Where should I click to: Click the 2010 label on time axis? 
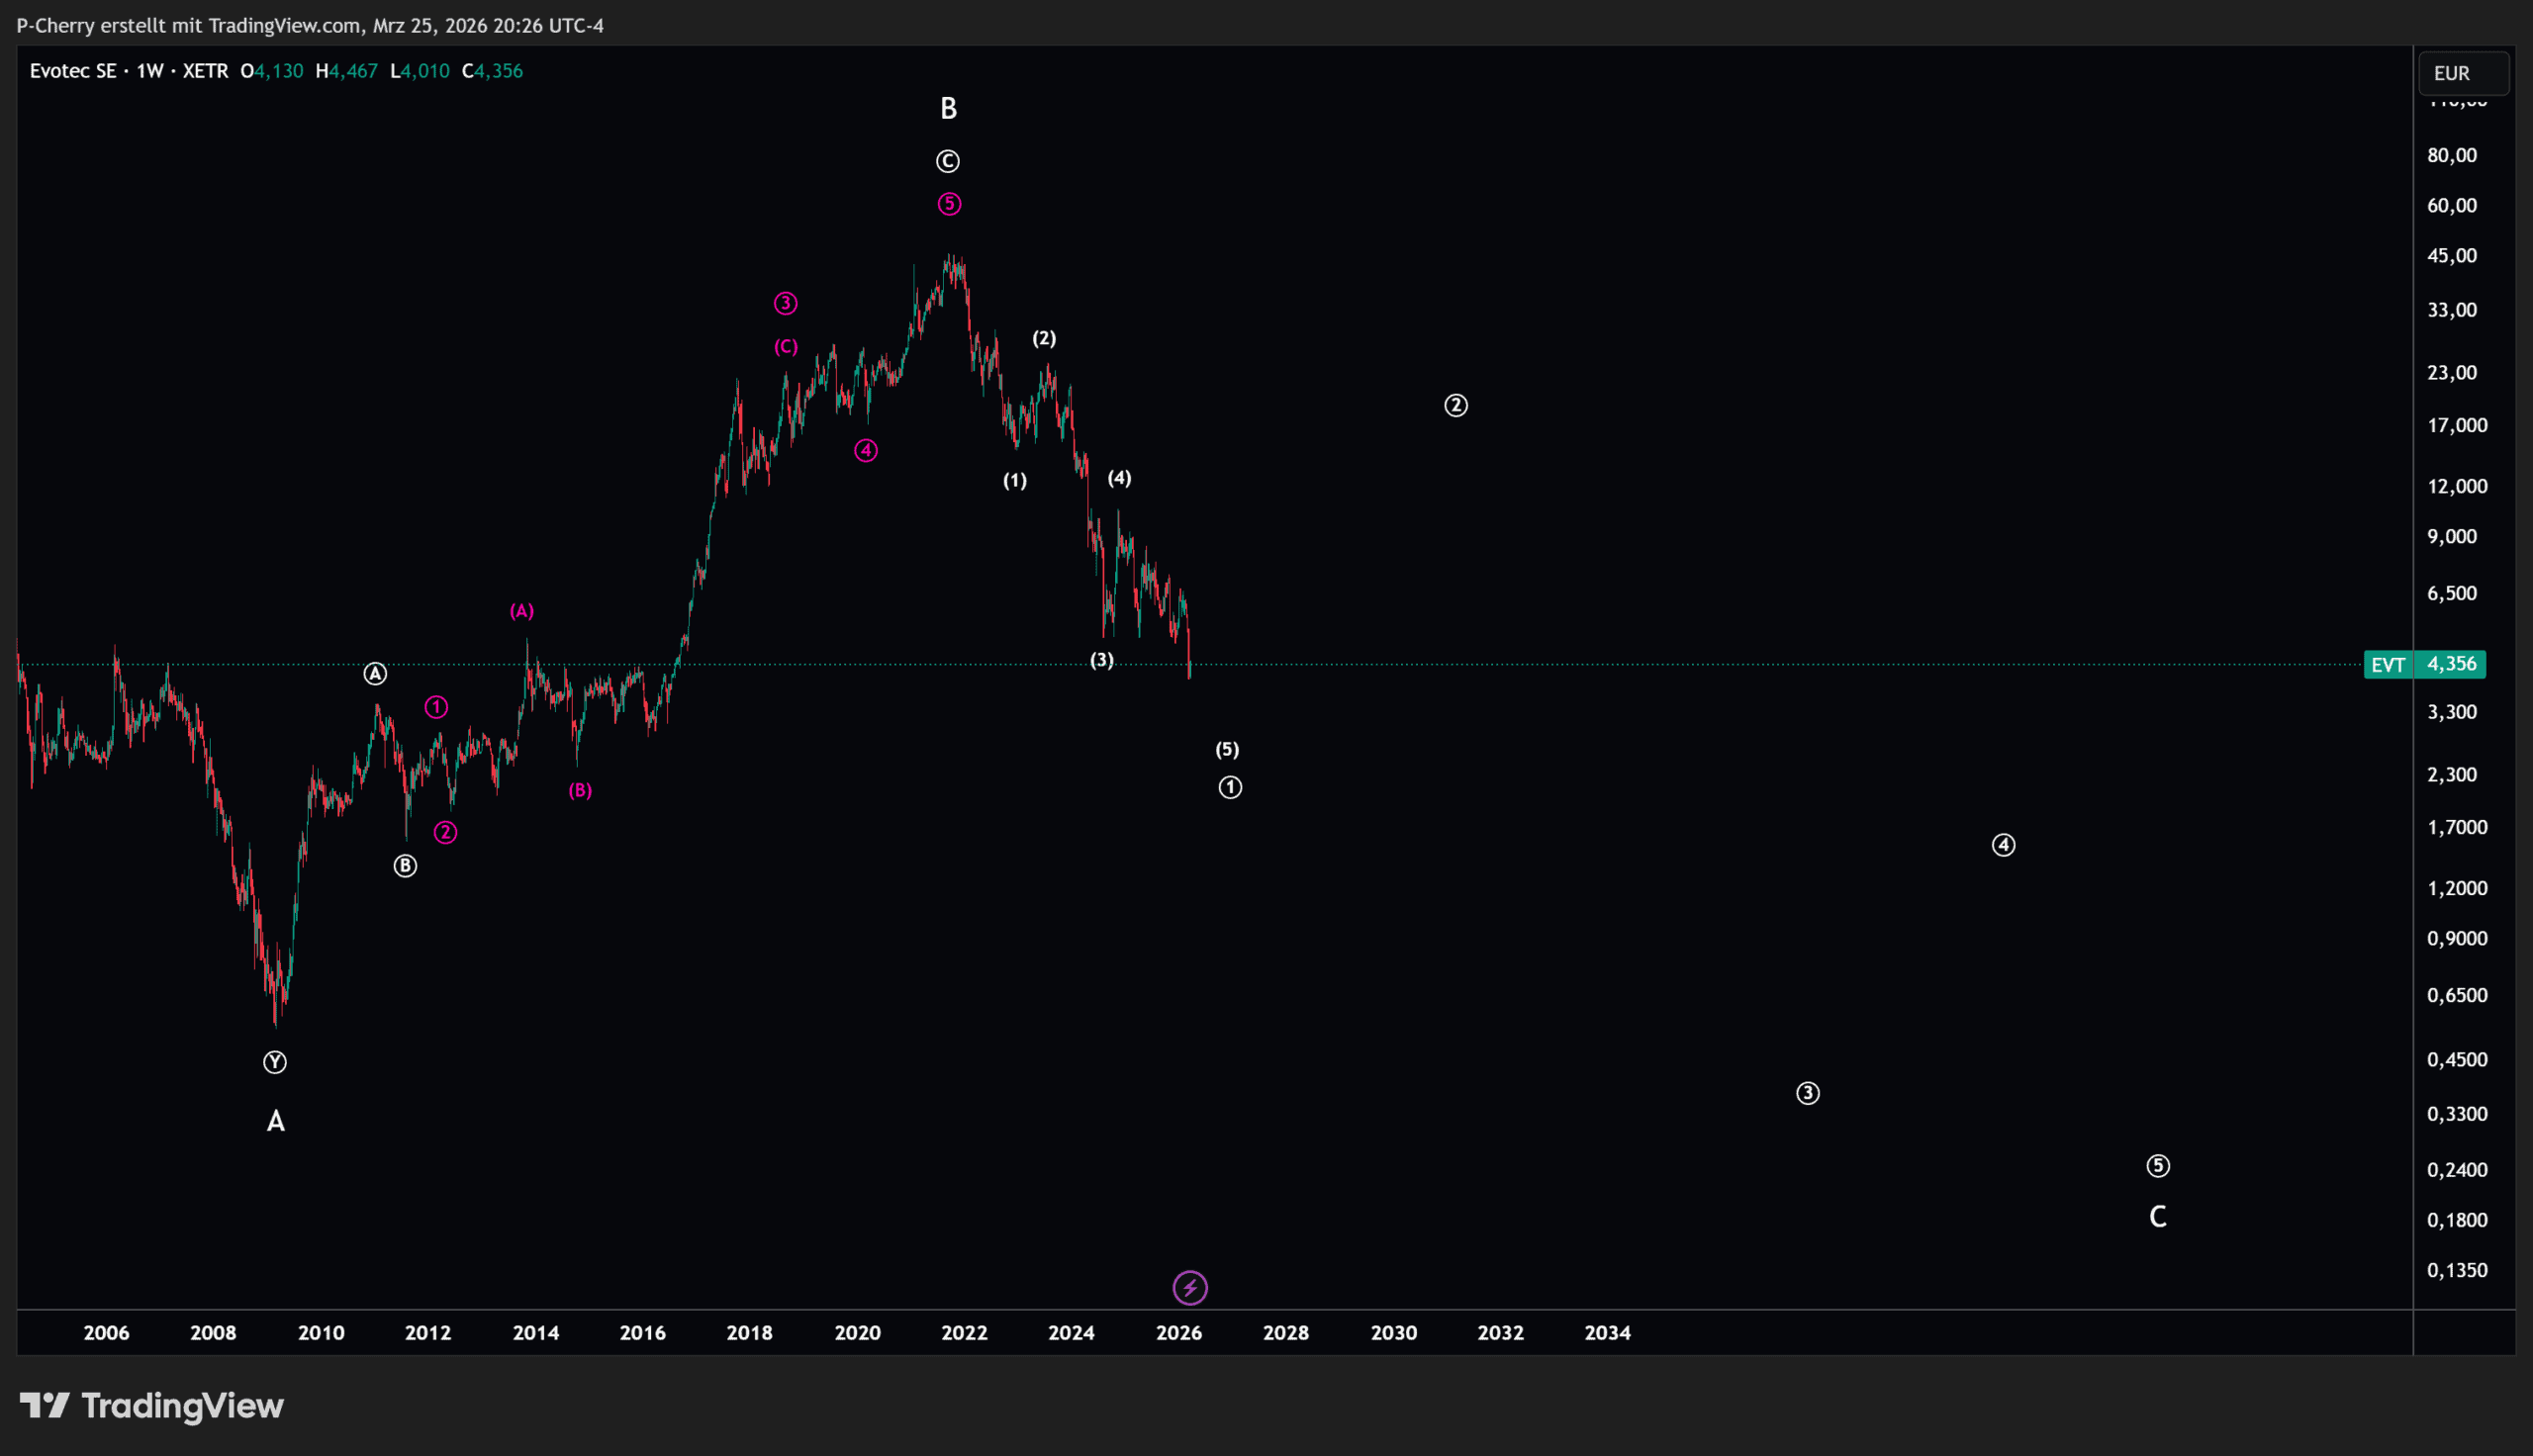(x=321, y=1333)
